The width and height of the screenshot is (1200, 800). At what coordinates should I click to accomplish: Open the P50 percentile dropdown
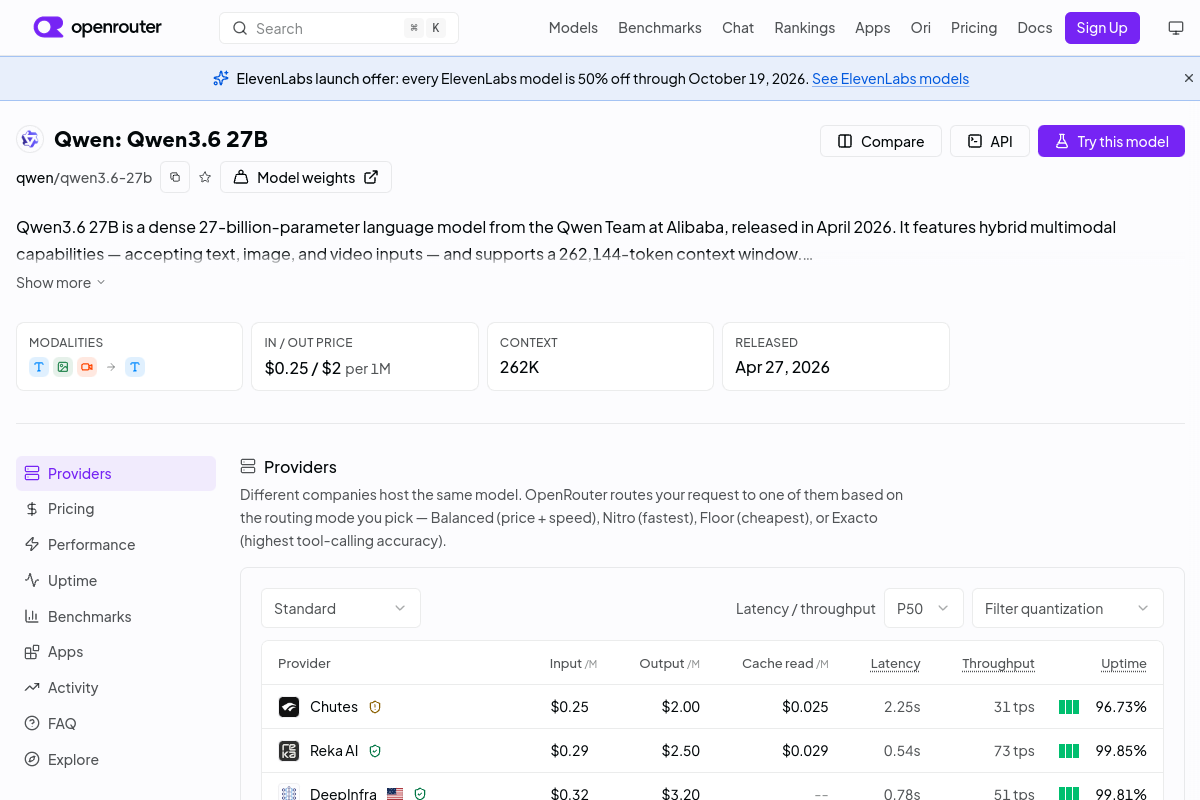tap(924, 608)
